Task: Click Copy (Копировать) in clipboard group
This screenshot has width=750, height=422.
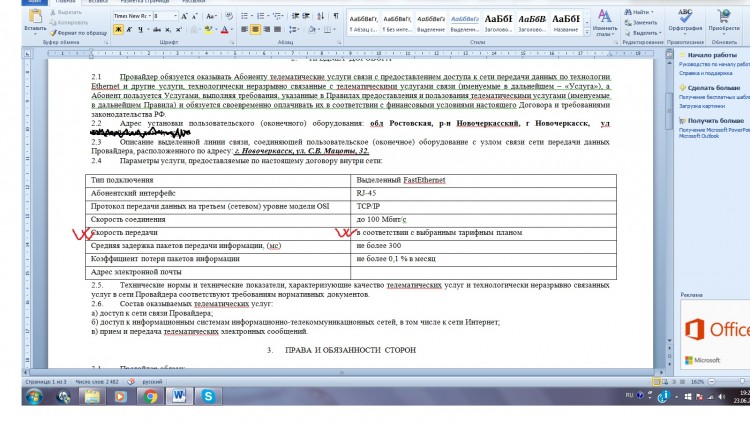Action: pyautogui.click(x=69, y=22)
